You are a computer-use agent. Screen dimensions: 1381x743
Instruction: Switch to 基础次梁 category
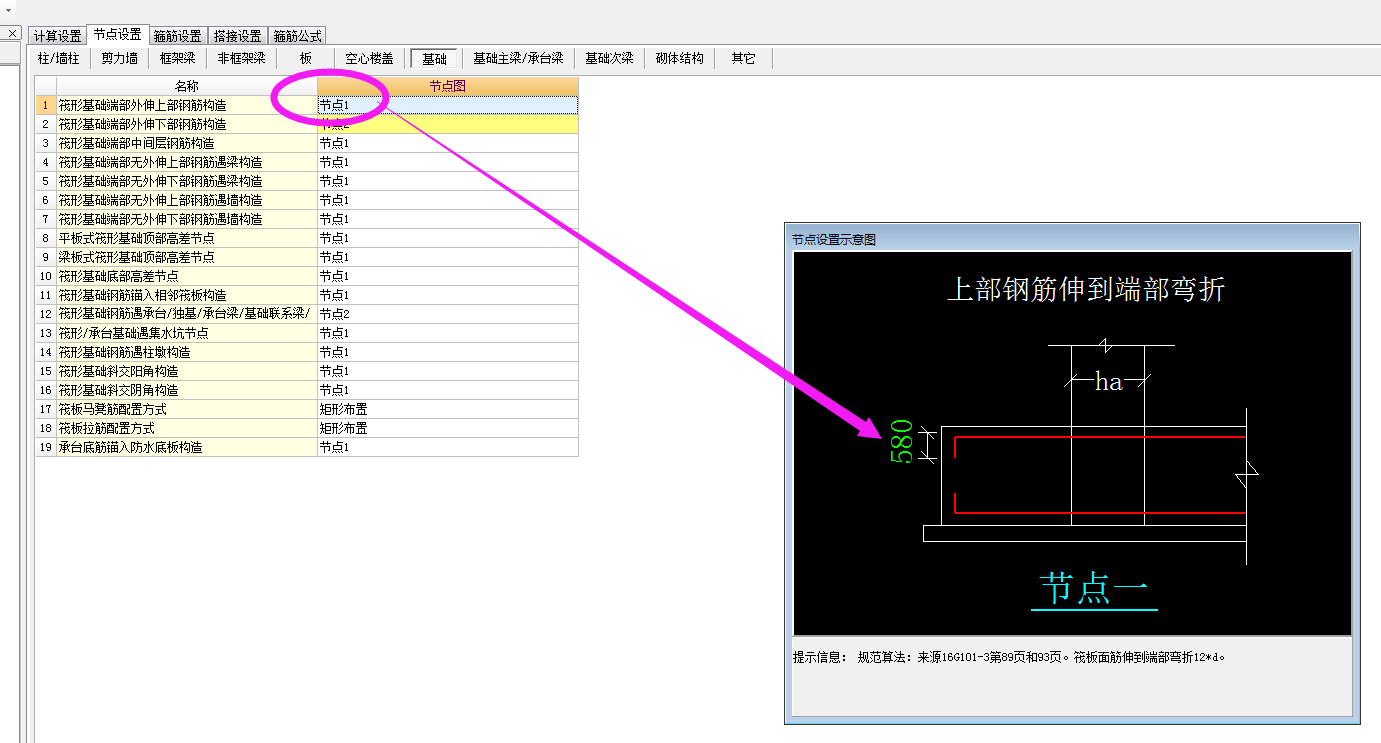(x=609, y=59)
